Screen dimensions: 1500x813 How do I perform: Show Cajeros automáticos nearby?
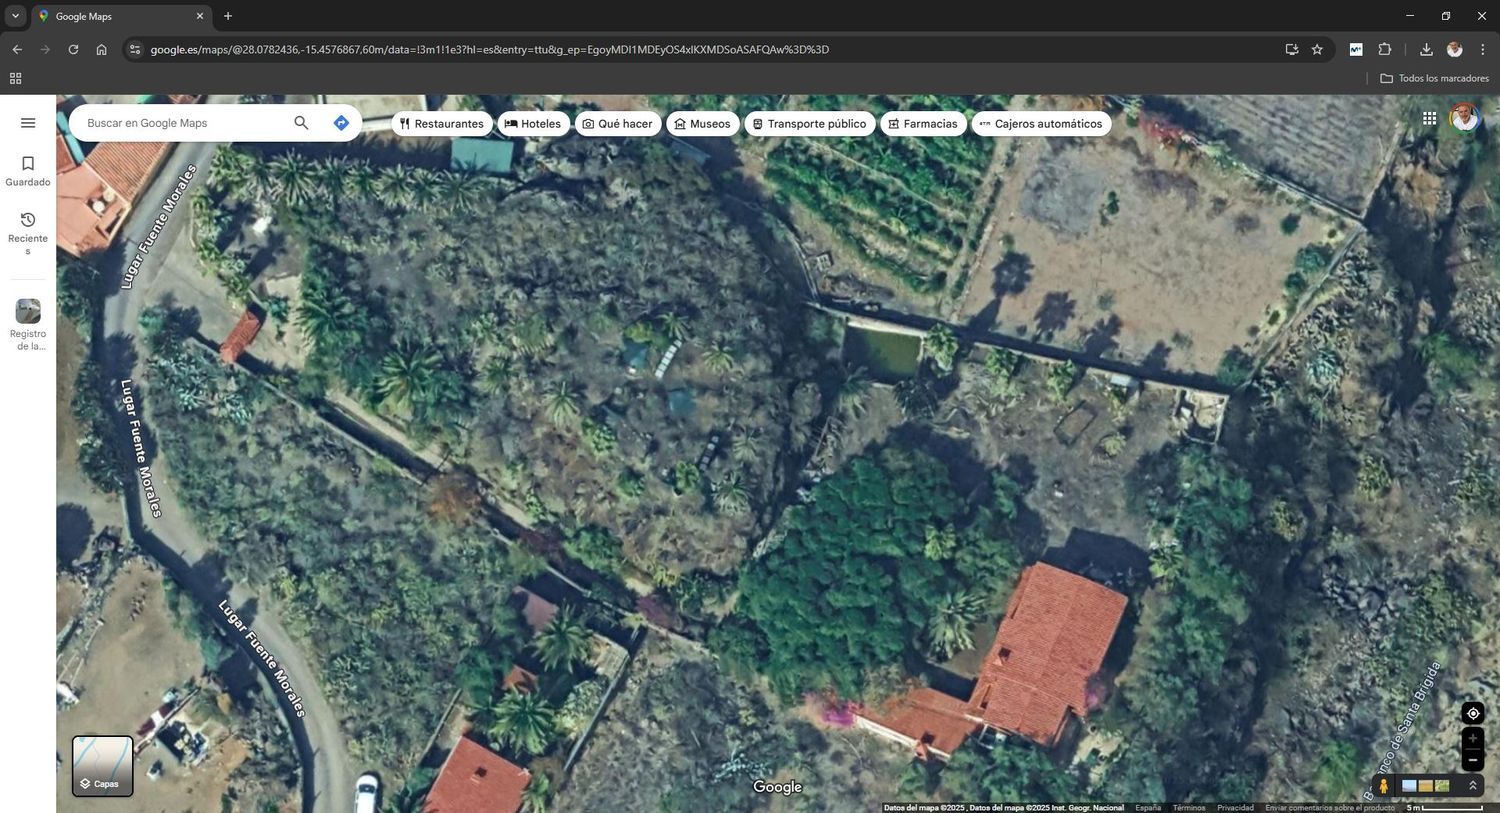(1041, 124)
